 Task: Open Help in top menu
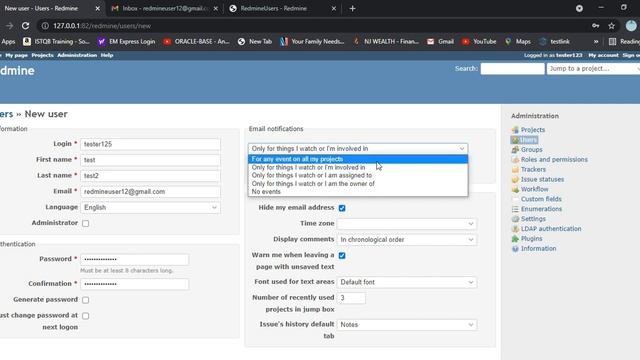(x=107, y=55)
